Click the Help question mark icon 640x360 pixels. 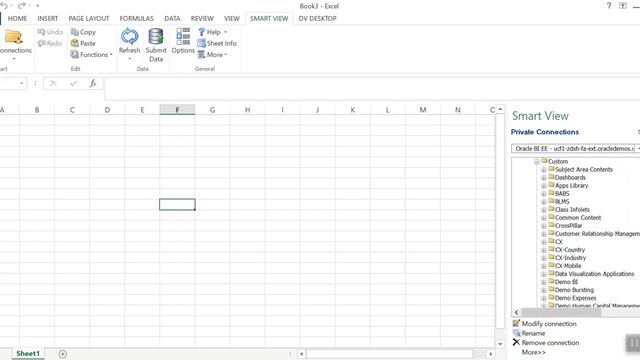[x=201, y=32]
